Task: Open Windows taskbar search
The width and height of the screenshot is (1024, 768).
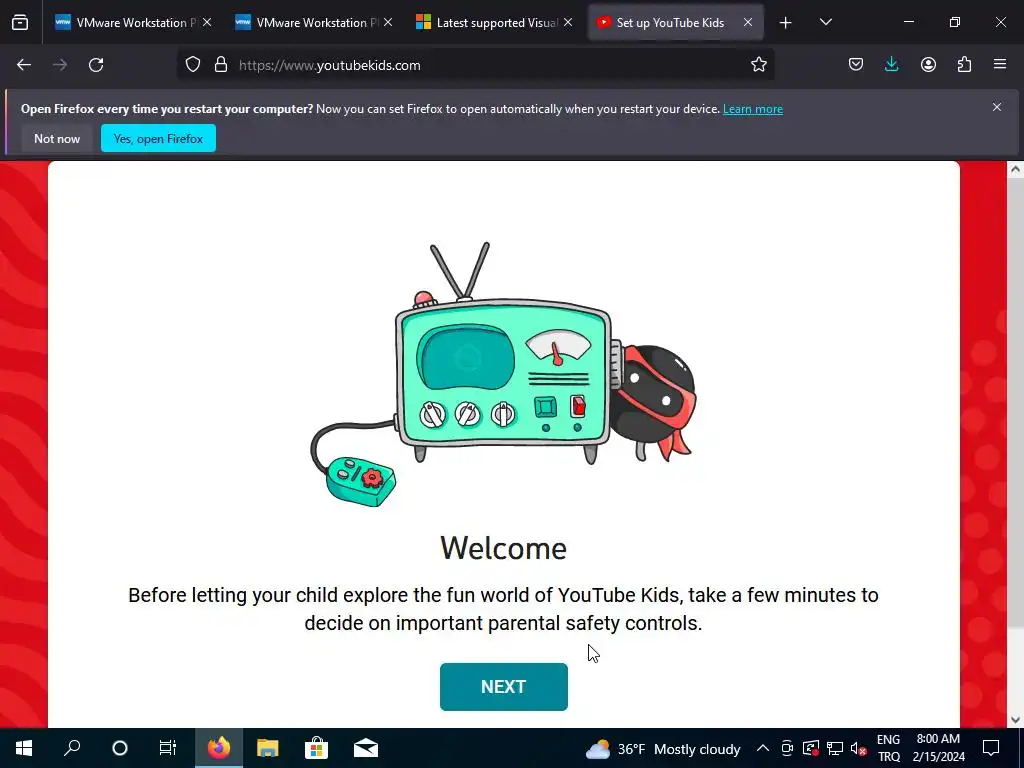Action: click(72, 748)
